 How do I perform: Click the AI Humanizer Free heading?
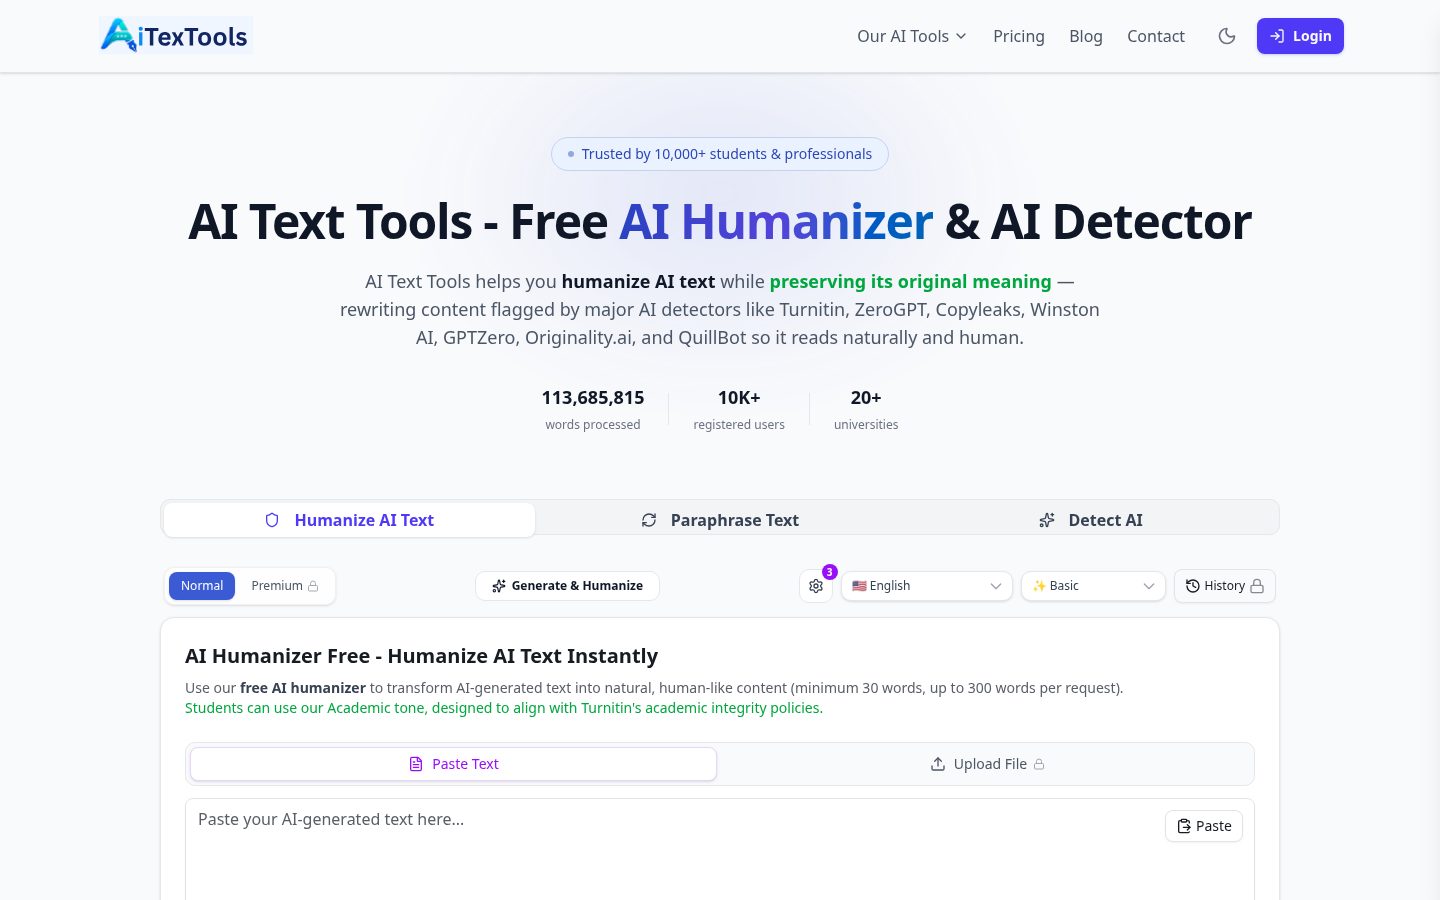point(421,656)
